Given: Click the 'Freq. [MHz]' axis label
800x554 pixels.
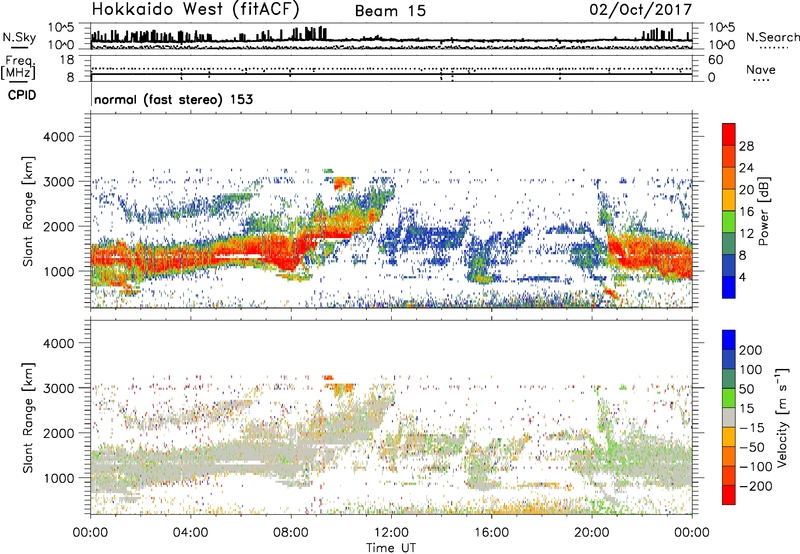Looking at the screenshot, I should [19, 67].
